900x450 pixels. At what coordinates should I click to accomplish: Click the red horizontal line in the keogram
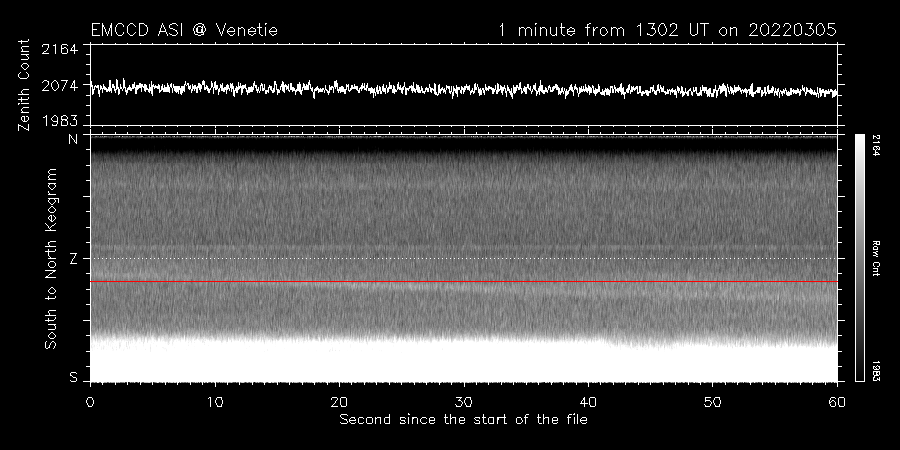coord(464,282)
